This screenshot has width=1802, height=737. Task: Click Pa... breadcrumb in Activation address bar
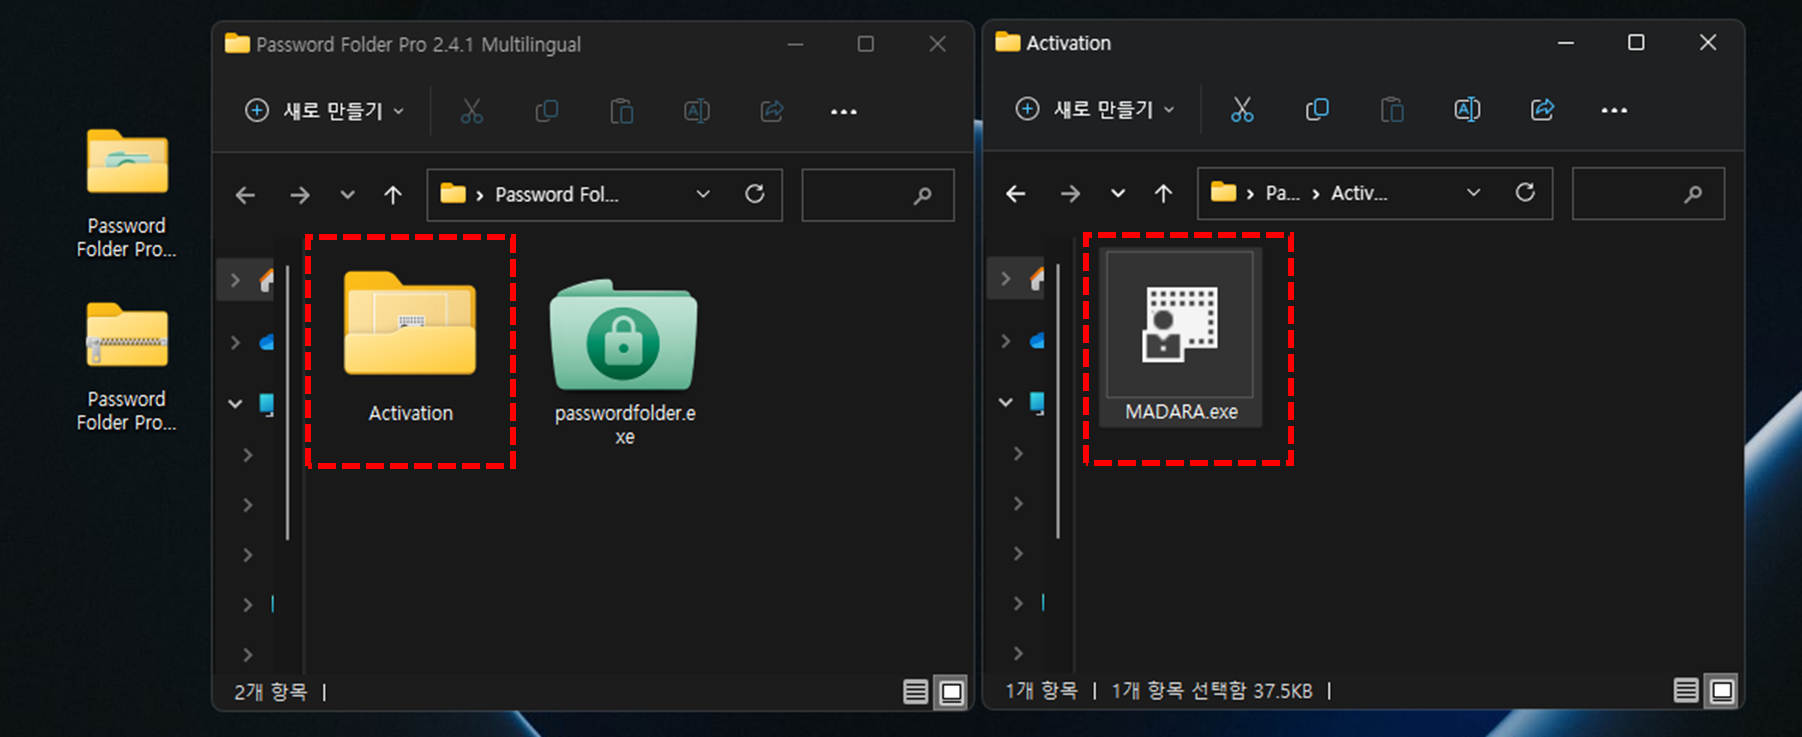coord(1282,193)
